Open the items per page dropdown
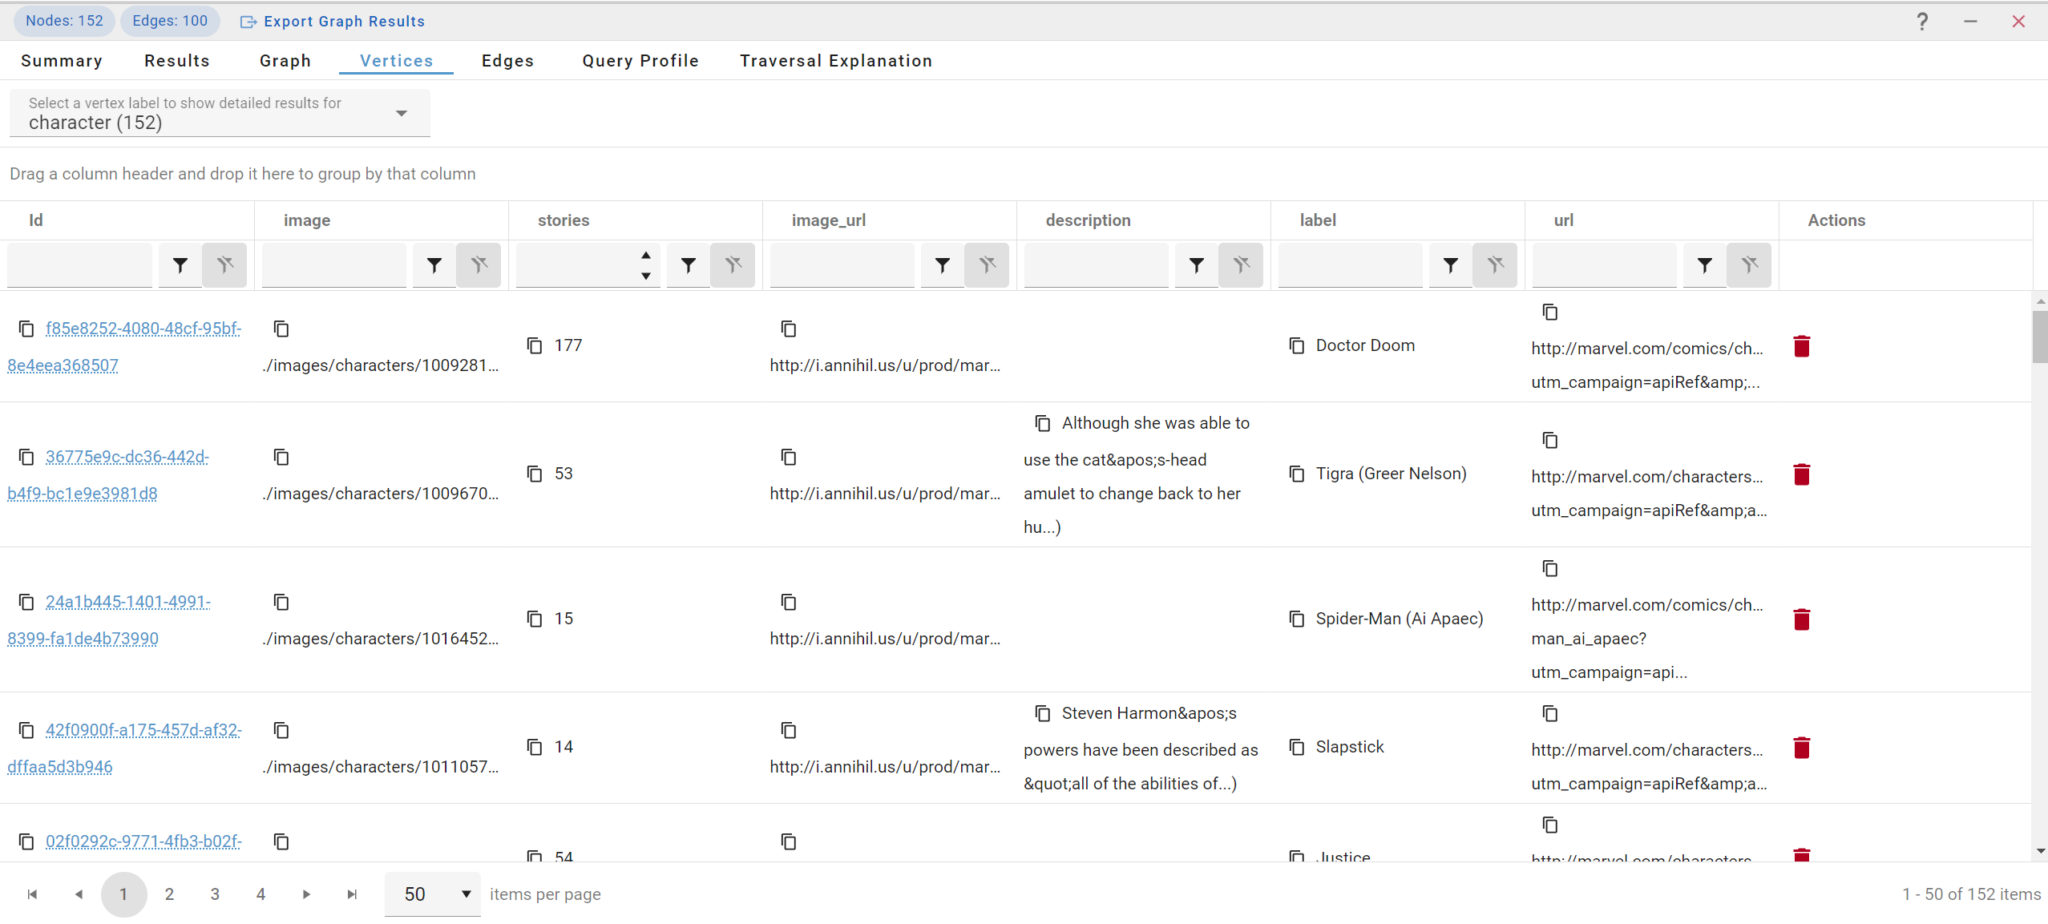Screen dimensions: 2048x924 coord(436,895)
